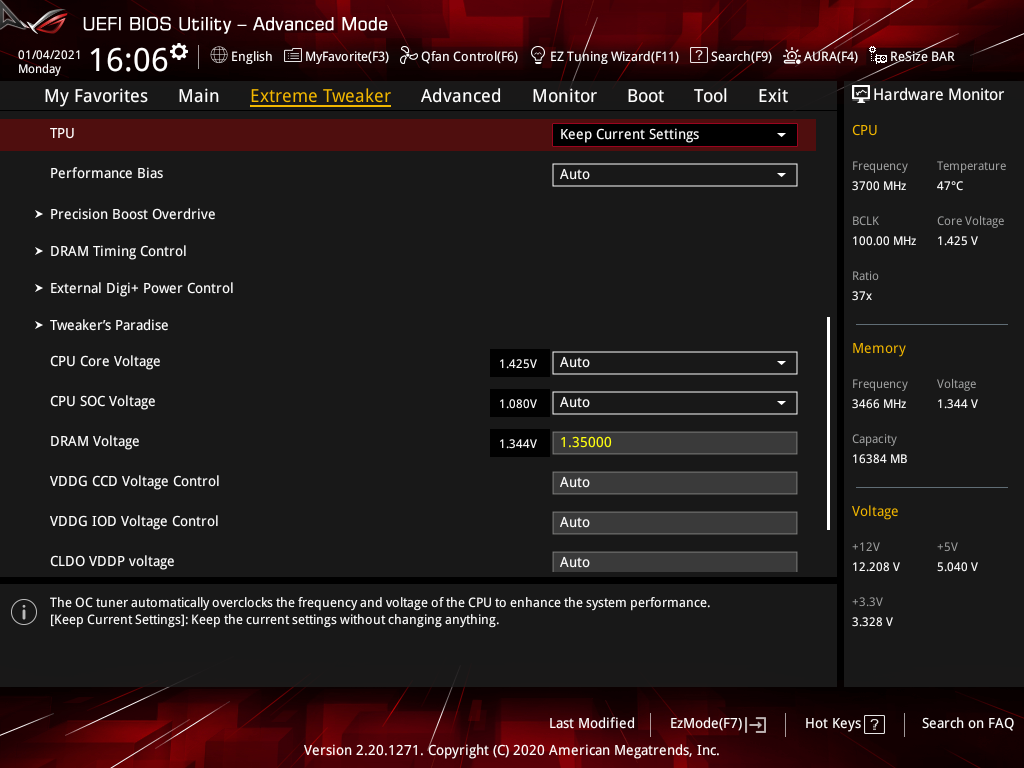Toggle the ReSize BAR icon
The width and height of the screenshot is (1024, 768).
coord(878,56)
